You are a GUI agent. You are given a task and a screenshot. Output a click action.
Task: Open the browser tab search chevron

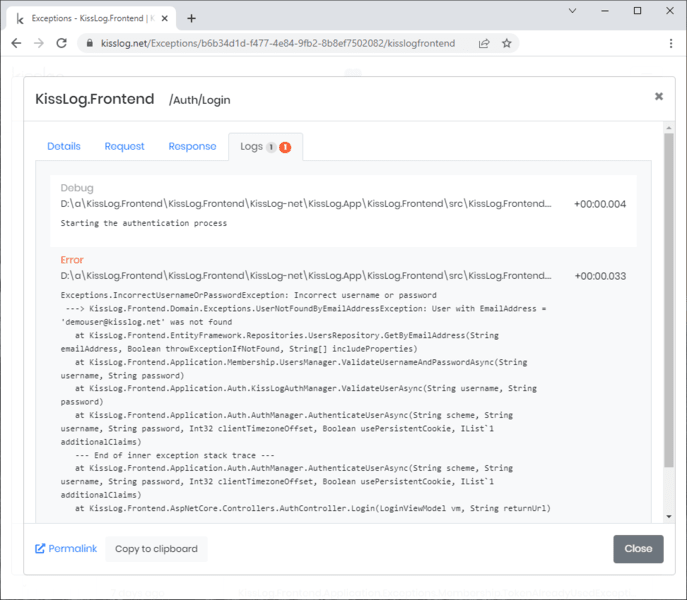(572, 11)
